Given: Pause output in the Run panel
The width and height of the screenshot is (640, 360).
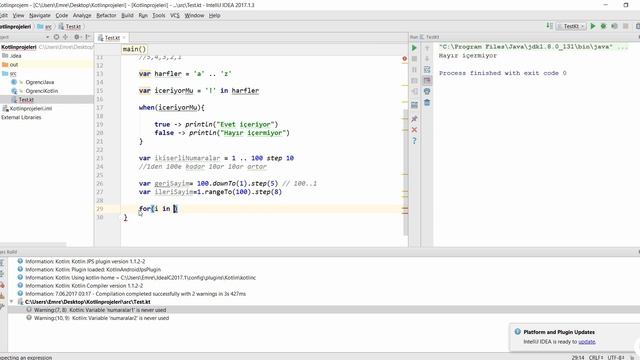Looking at the screenshot, I should pos(414,70).
